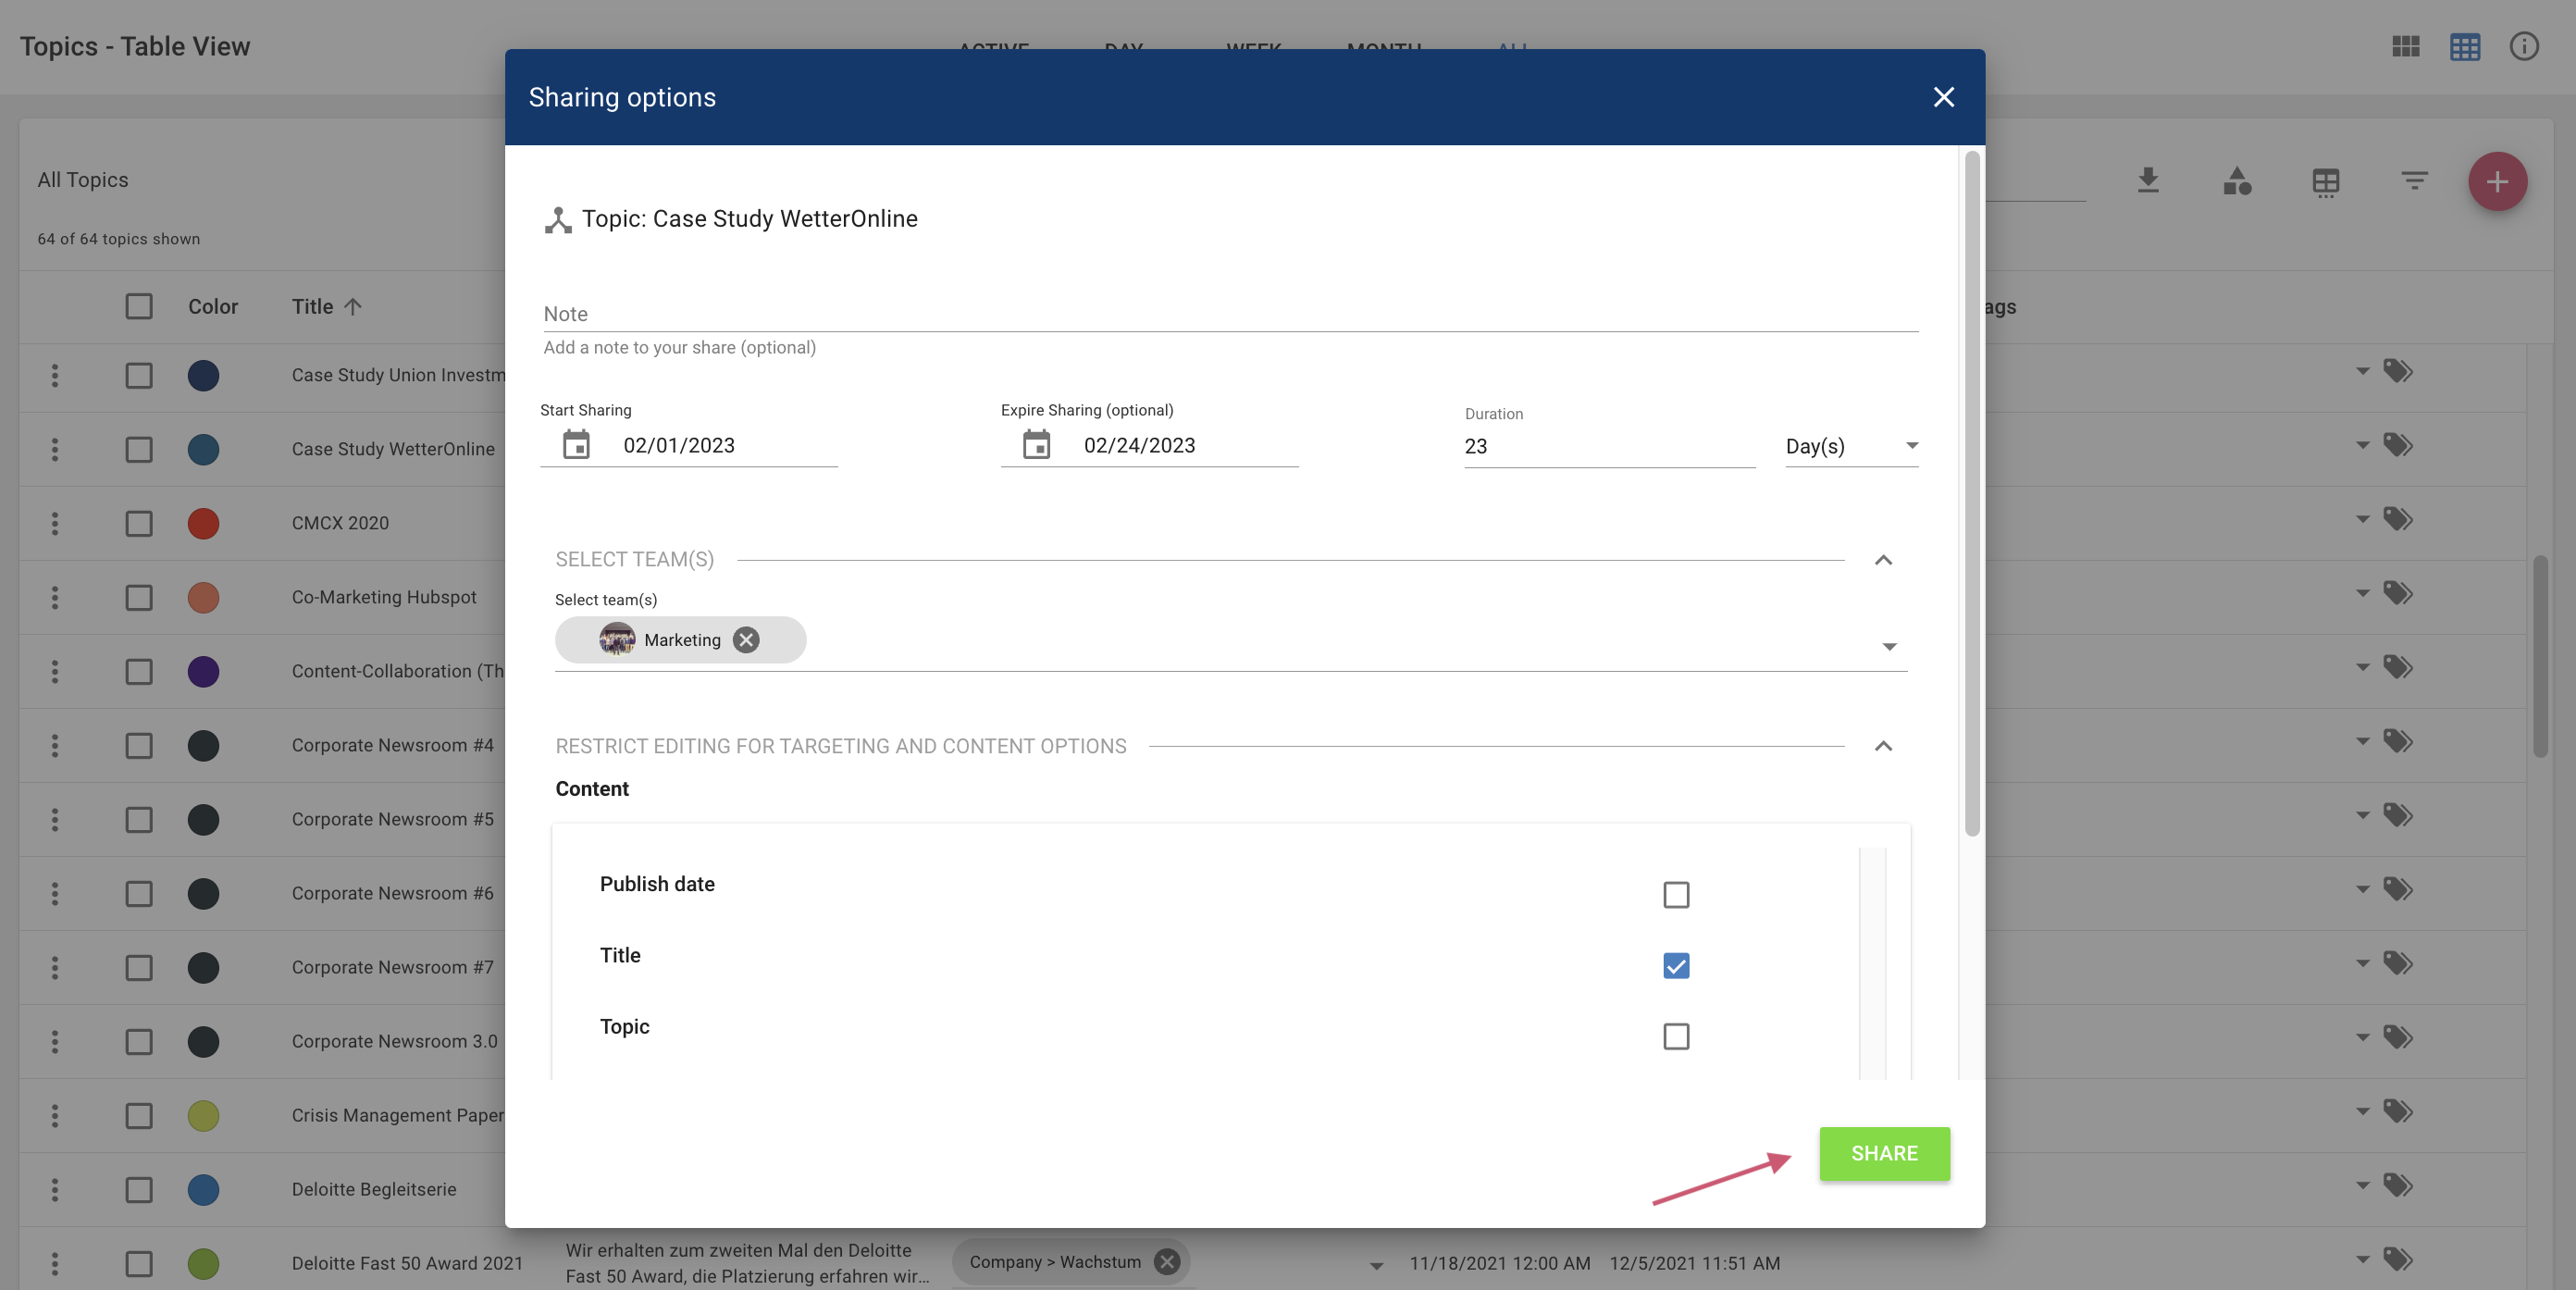Screen dimensions: 2576x1290
Task: Click tags icon on Corporate Newsroom #6 row
Action: 2398,889
